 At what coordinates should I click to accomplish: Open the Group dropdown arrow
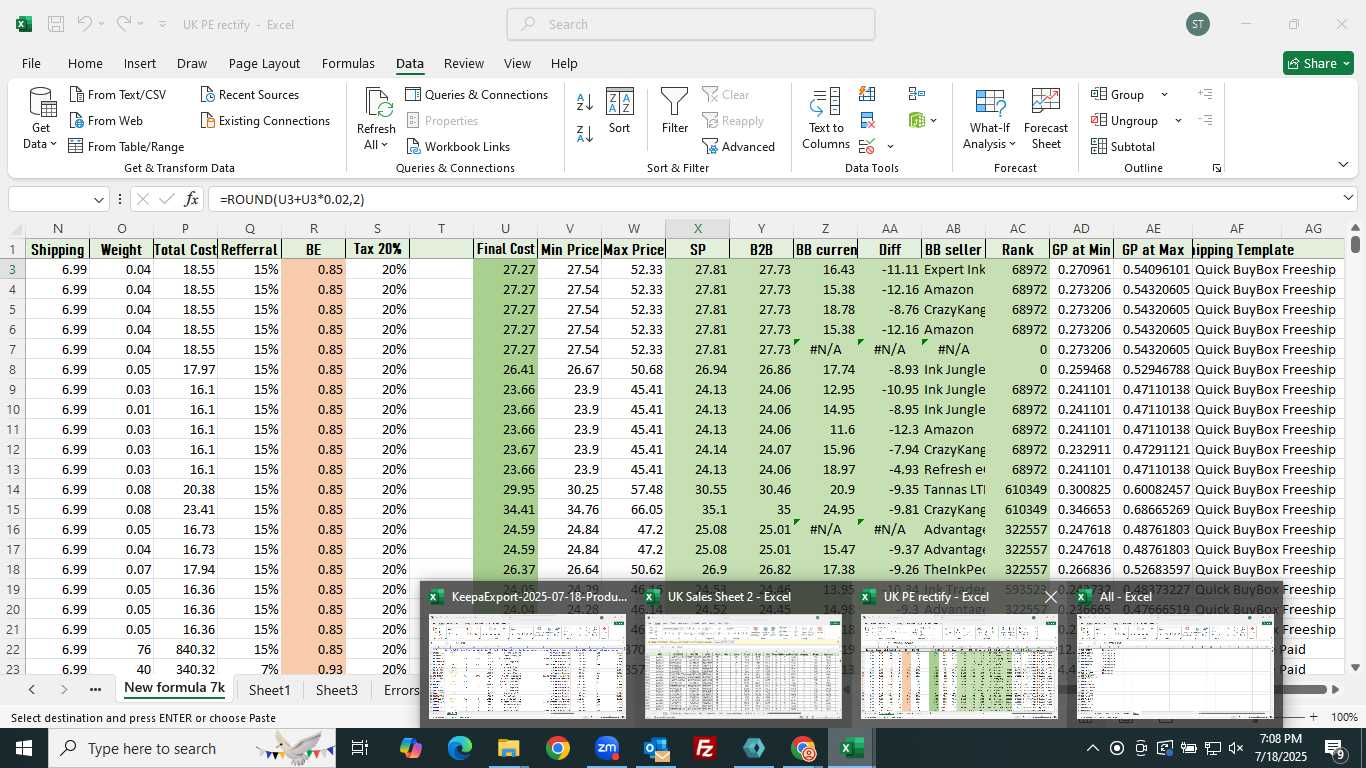tap(1164, 94)
